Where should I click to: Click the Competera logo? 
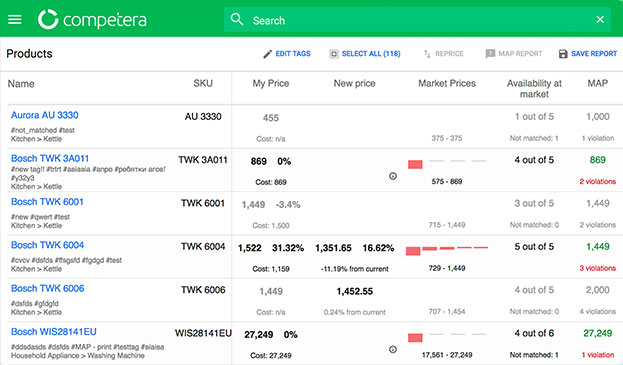[92, 19]
